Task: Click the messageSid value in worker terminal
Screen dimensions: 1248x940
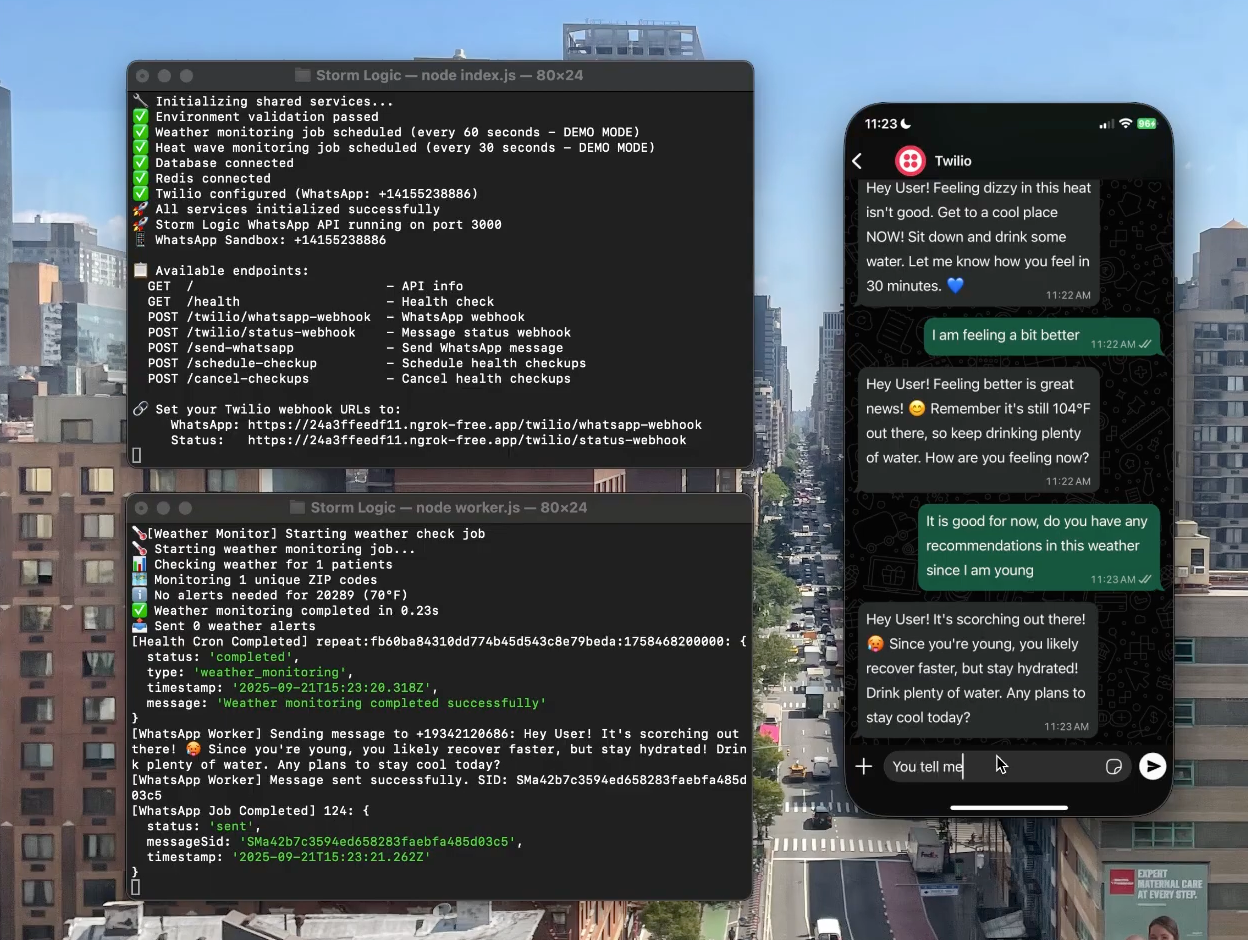Action: point(377,842)
